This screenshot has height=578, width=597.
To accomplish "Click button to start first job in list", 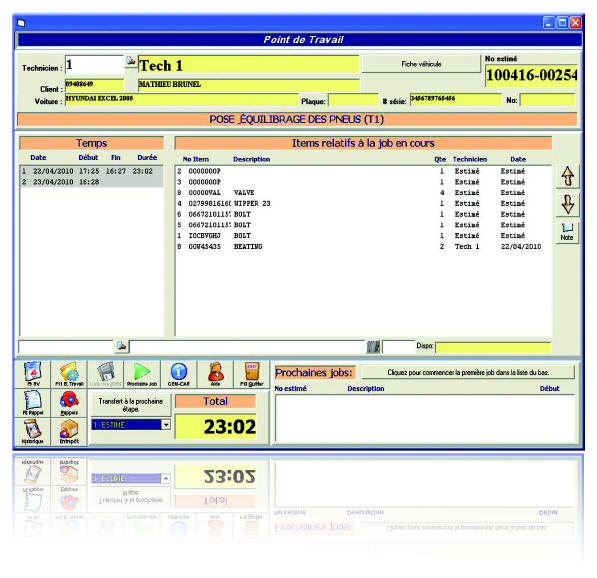I will coord(468,372).
